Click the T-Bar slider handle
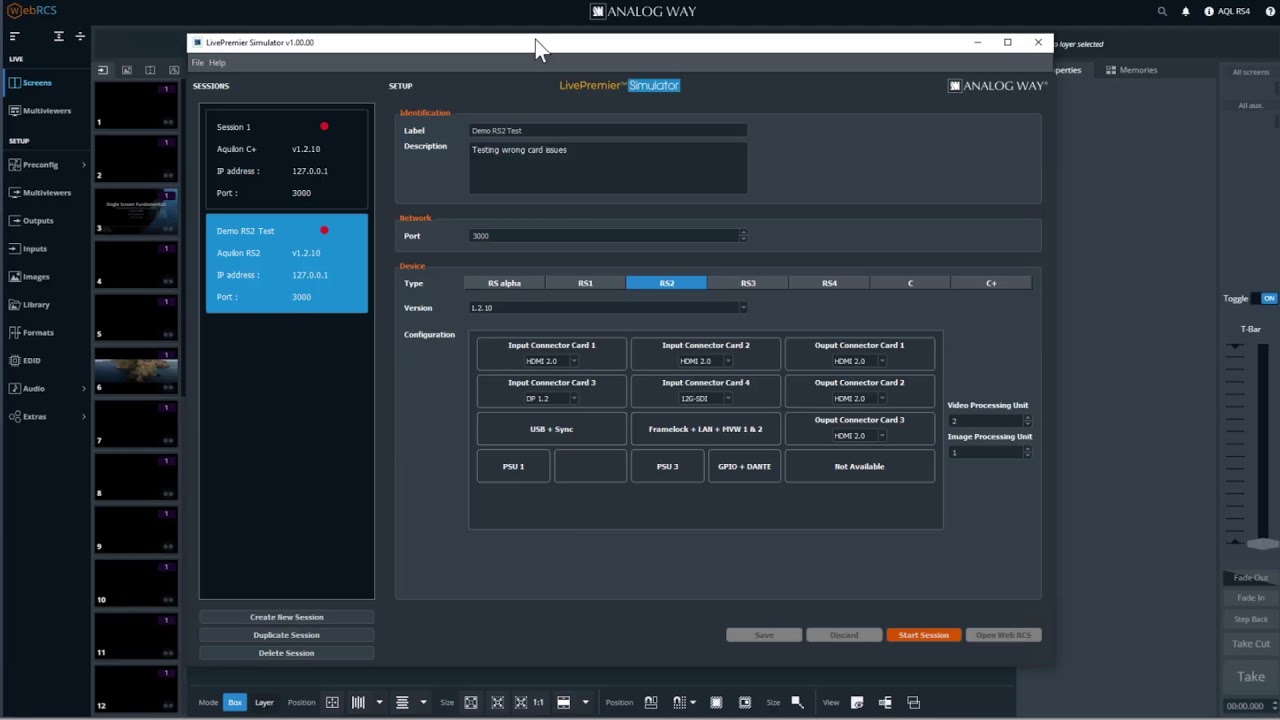Screen dimensions: 1280x720 tap(1262, 544)
